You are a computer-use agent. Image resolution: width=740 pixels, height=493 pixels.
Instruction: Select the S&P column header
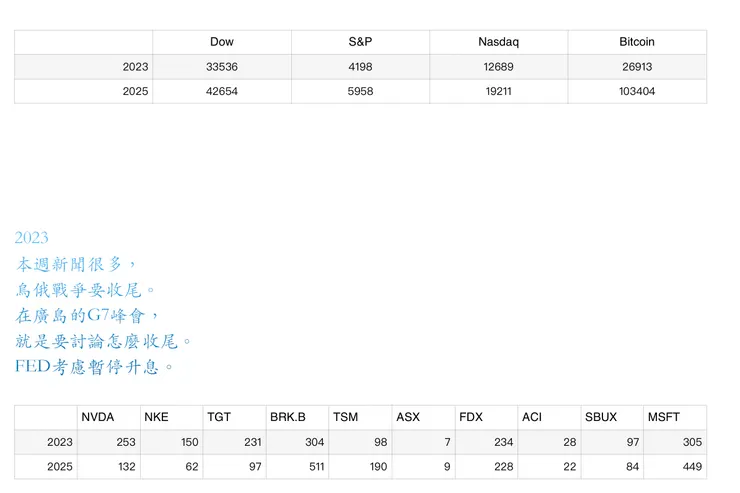pyautogui.click(x=360, y=42)
